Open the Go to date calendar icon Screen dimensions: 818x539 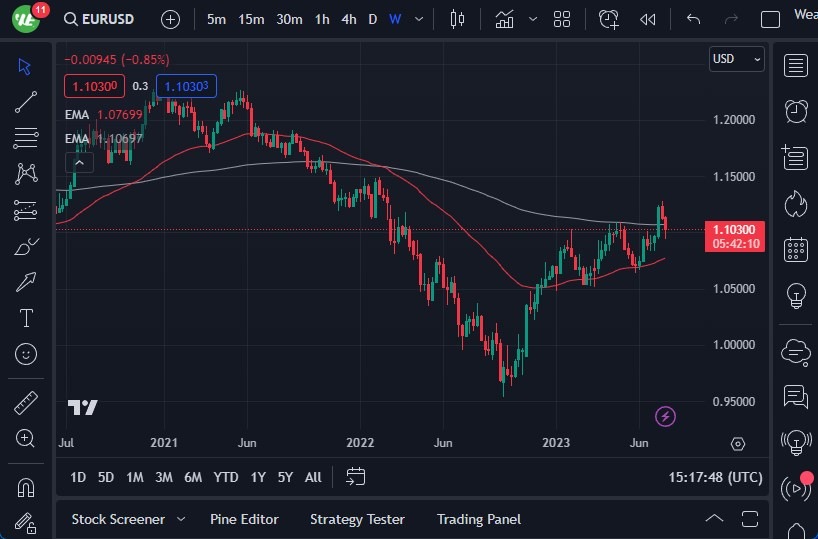(x=356, y=477)
